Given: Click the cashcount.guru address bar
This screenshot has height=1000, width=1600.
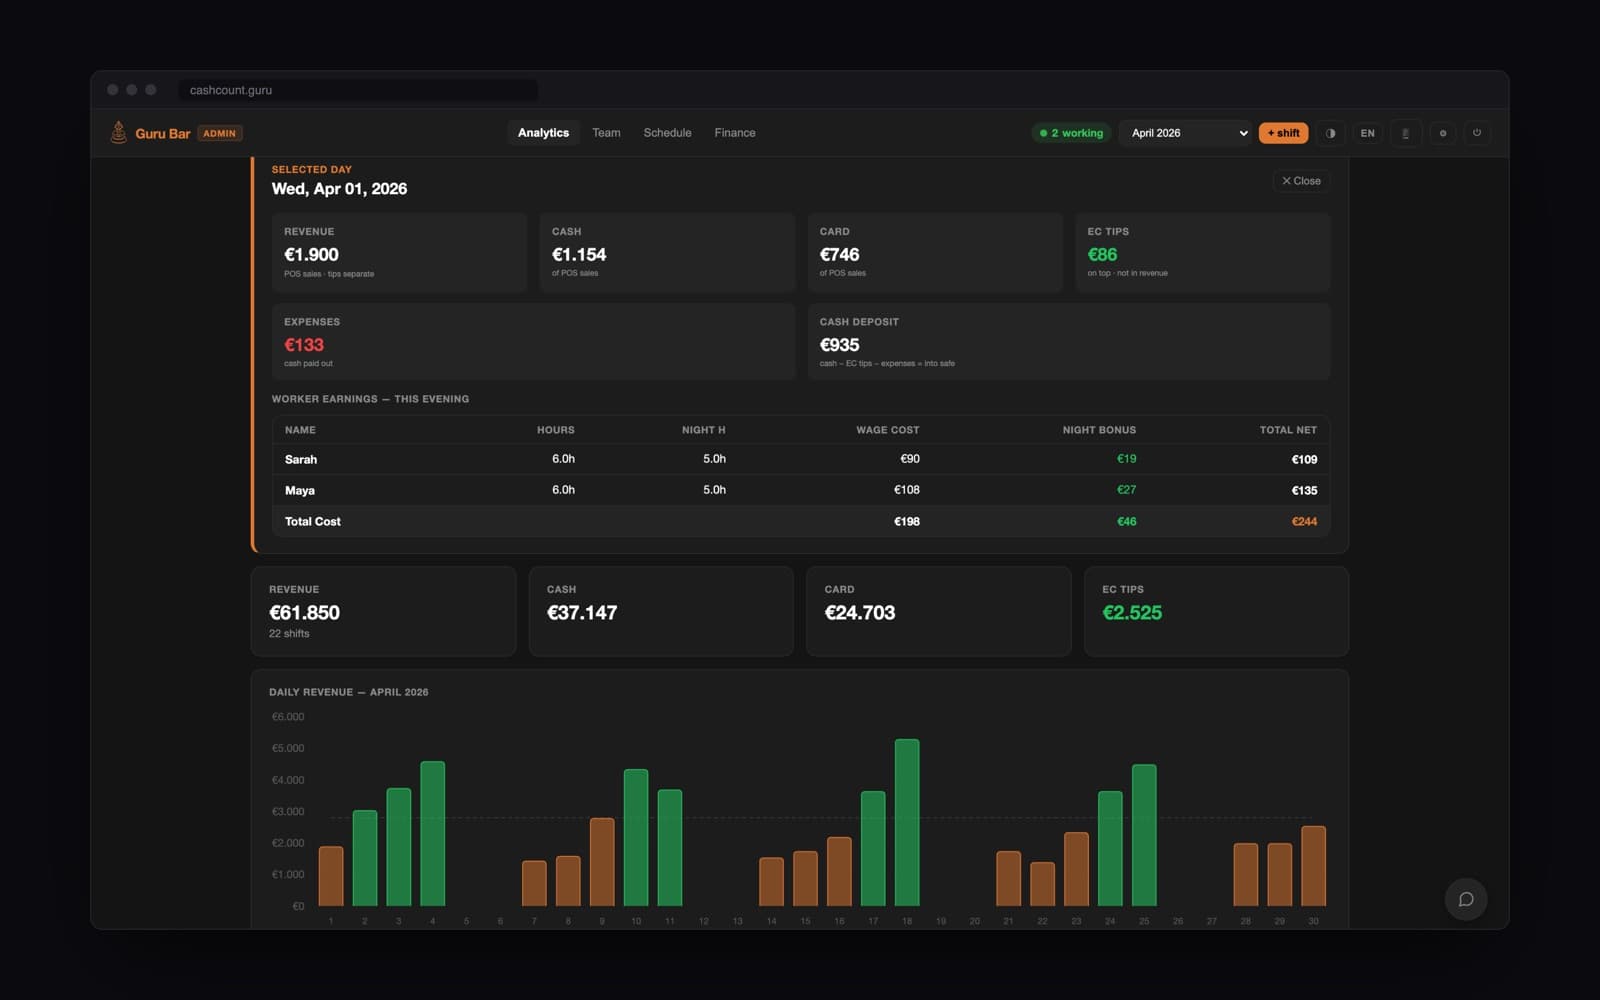Looking at the screenshot, I should tap(358, 90).
